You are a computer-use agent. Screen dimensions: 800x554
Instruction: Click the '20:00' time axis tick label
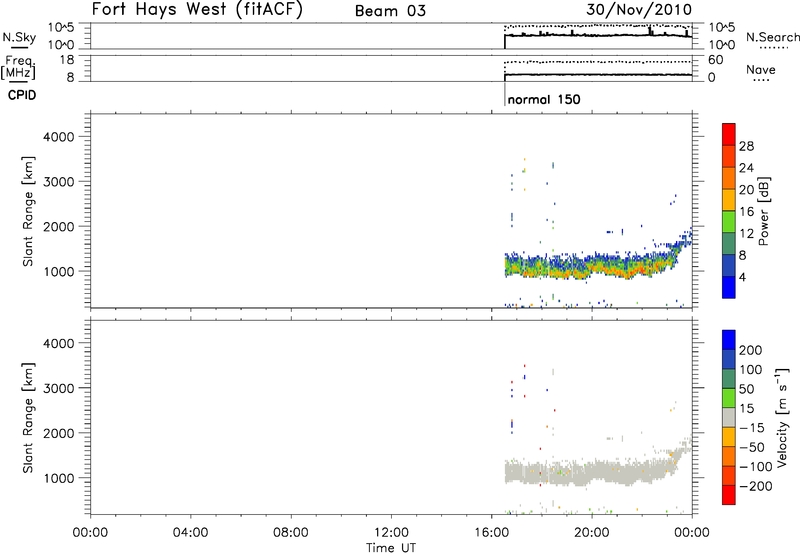point(592,533)
